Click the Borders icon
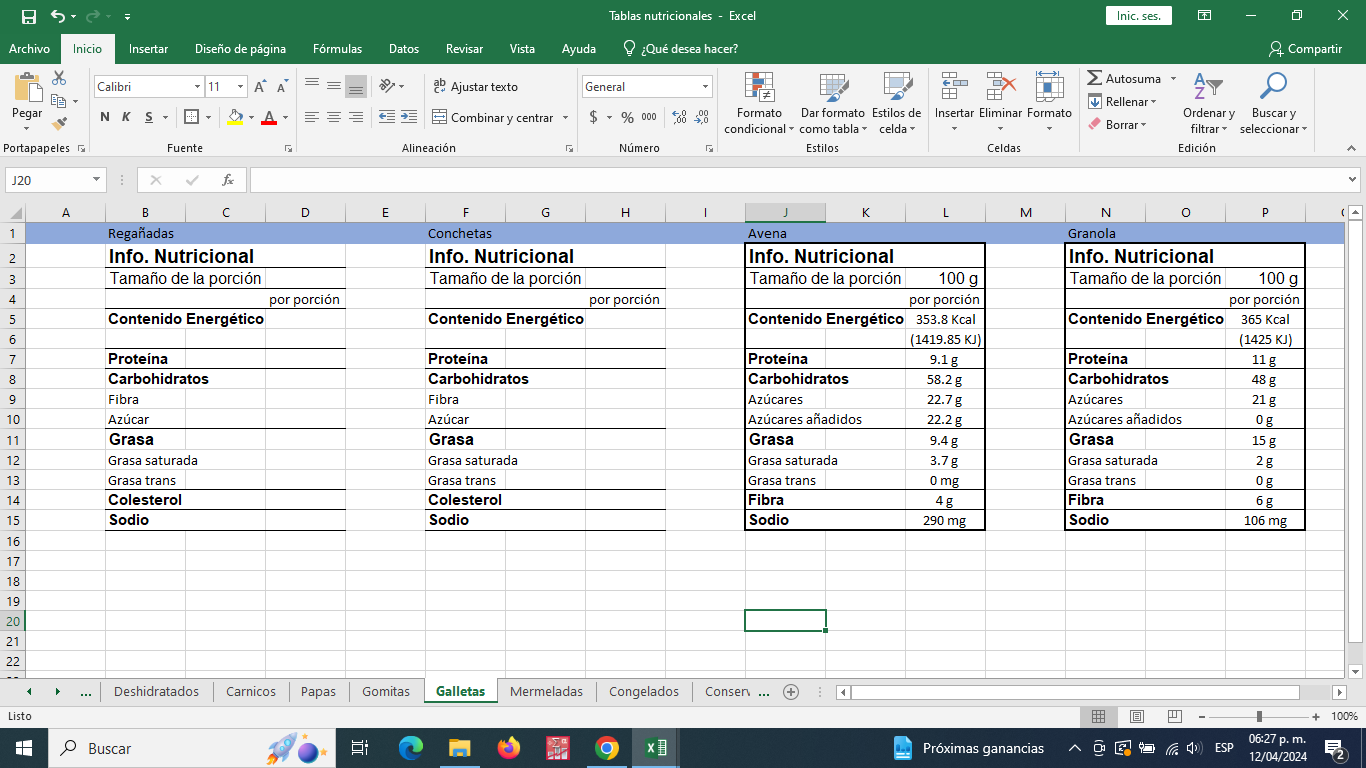This screenshot has width=1366, height=768. pos(192,117)
